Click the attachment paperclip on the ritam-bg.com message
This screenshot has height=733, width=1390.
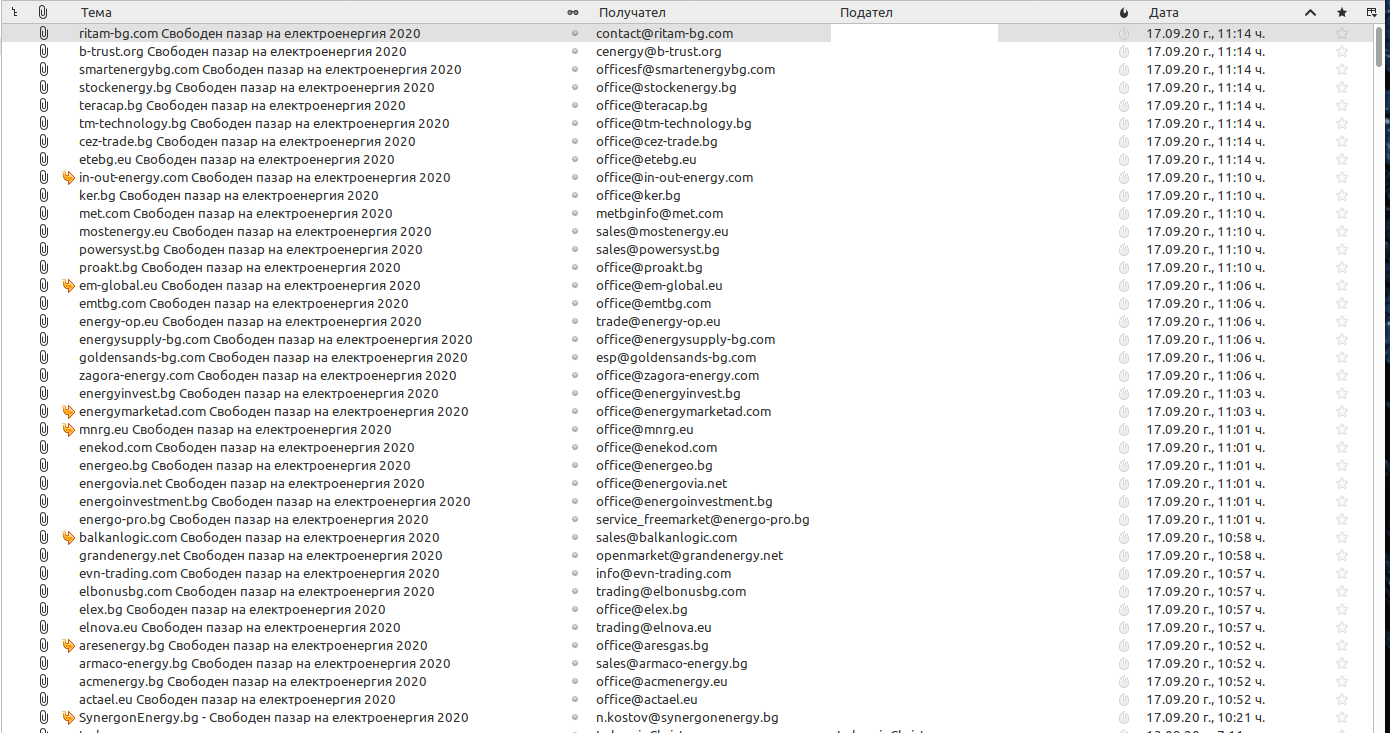click(43, 34)
